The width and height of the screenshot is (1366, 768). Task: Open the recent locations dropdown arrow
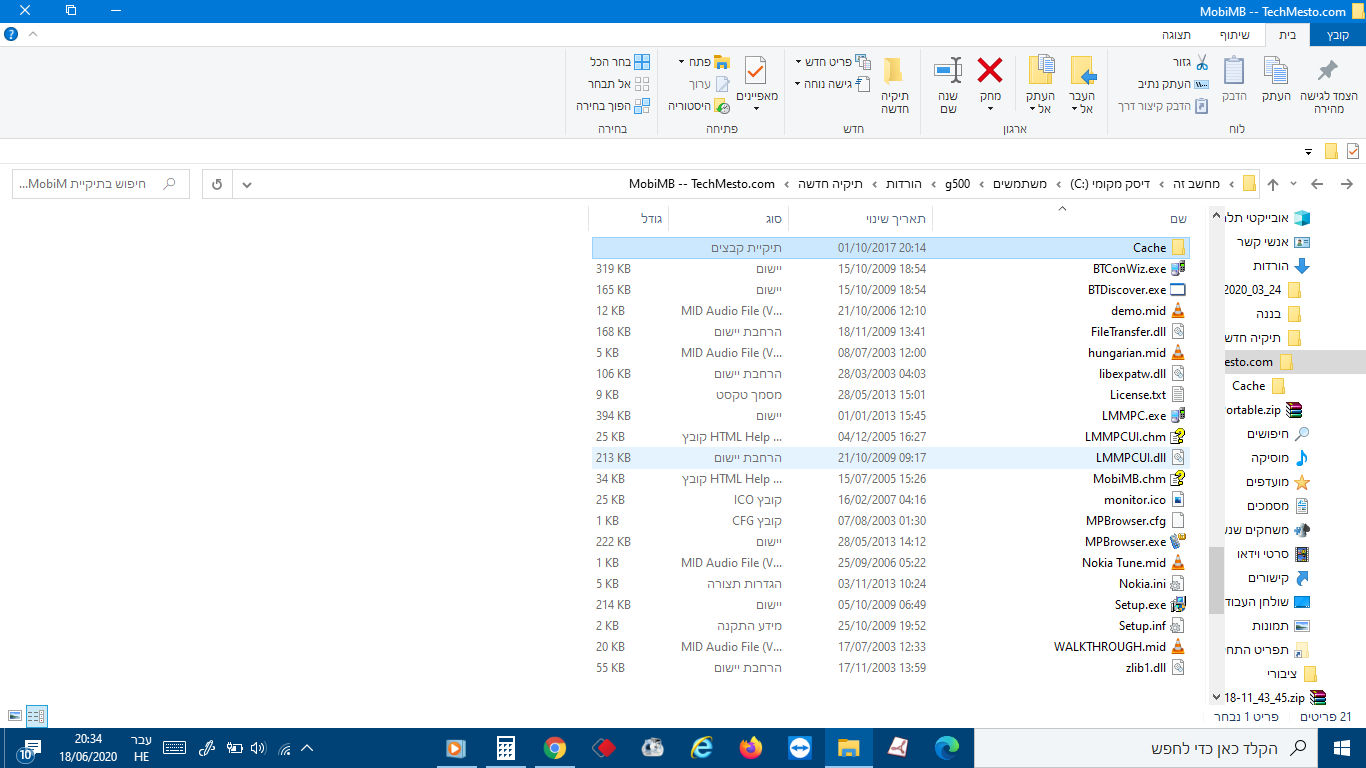[1294, 184]
